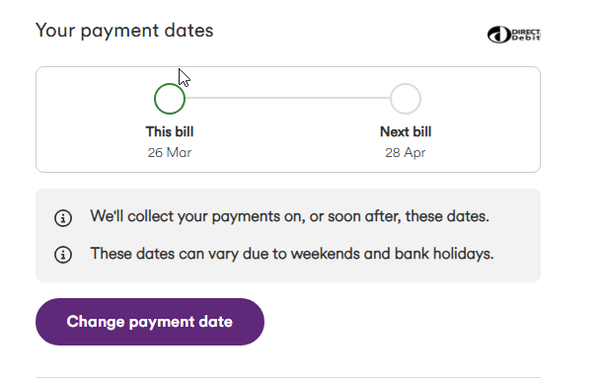The image size is (600, 390).
Task: Click the Your payment dates heading
Action: tap(124, 31)
